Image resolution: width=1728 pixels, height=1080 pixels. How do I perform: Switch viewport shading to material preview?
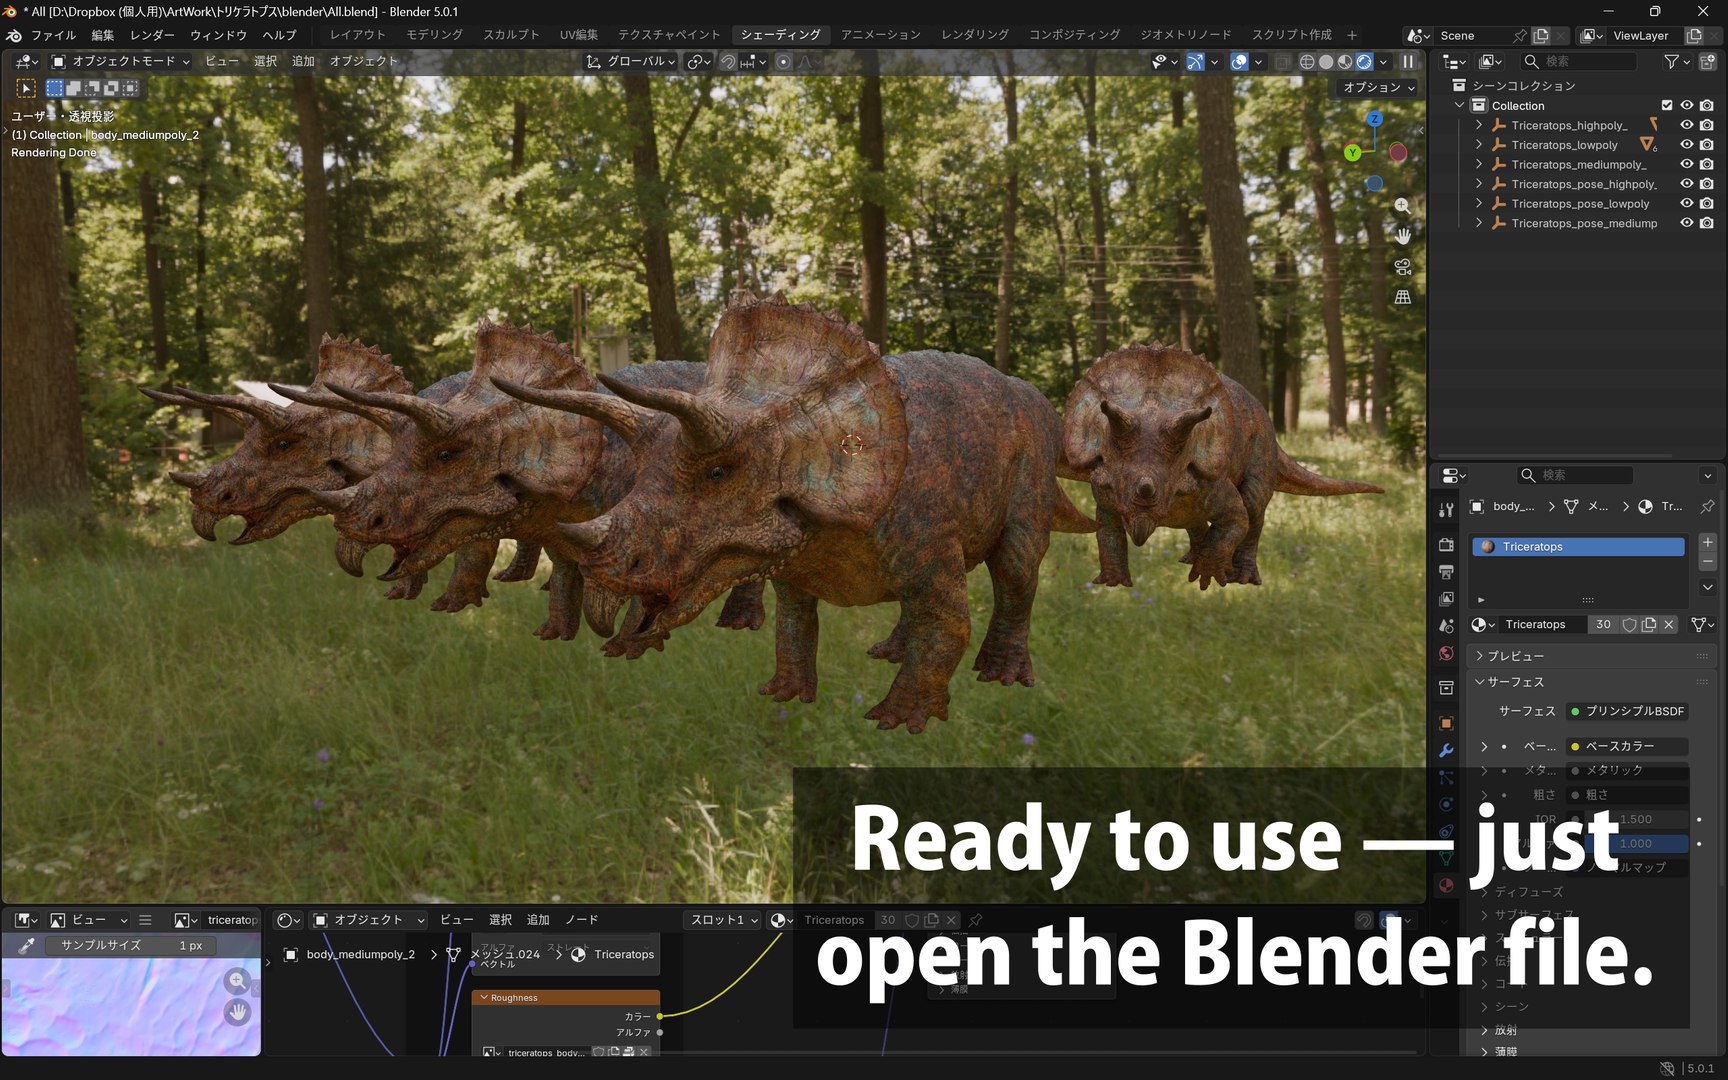coord(1345,62)
